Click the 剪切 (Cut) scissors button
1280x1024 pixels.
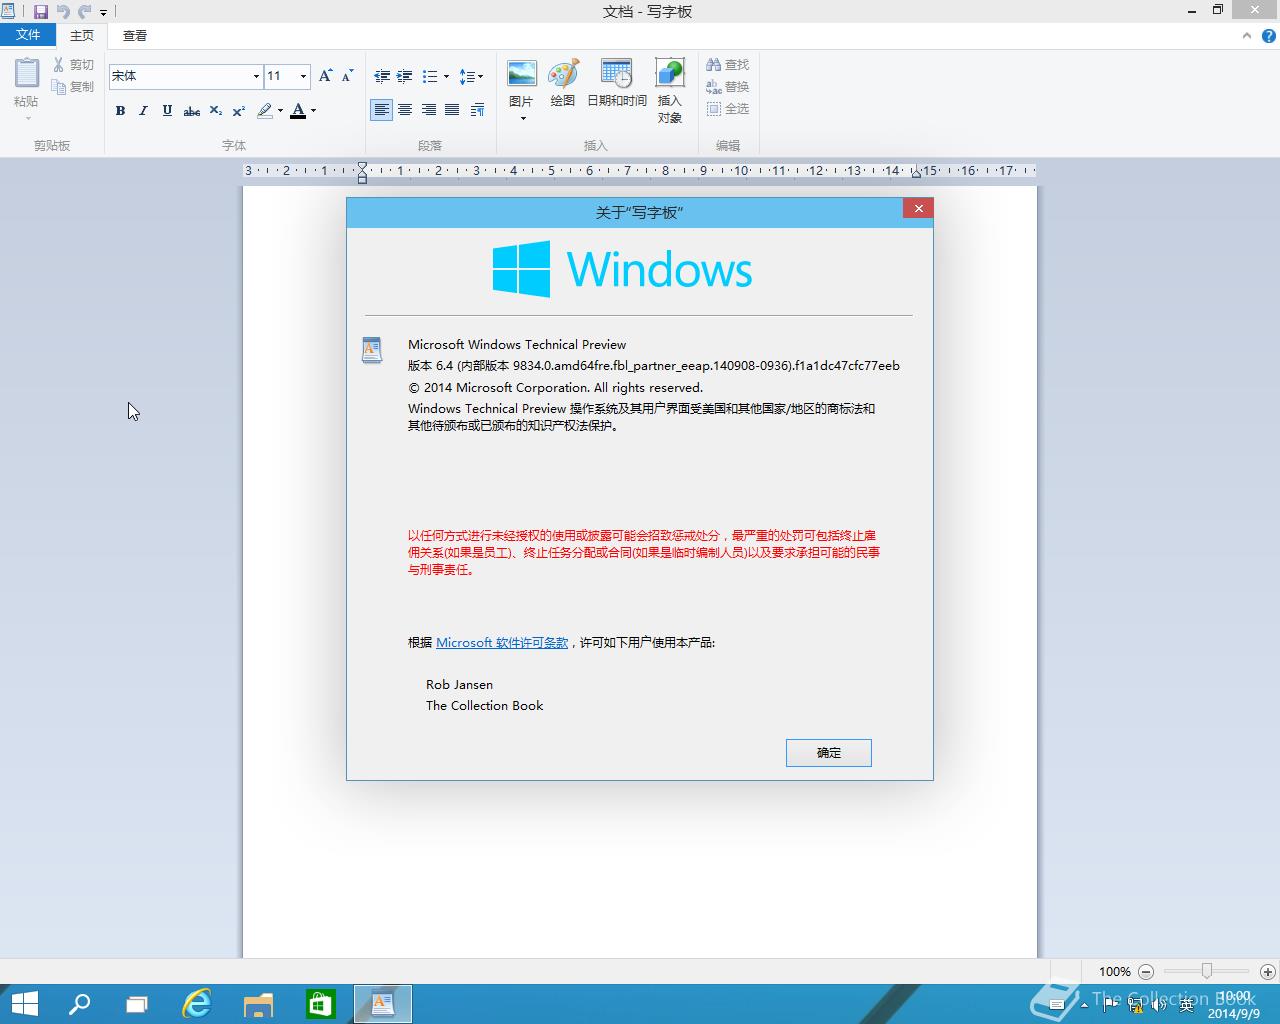(73, 65)
